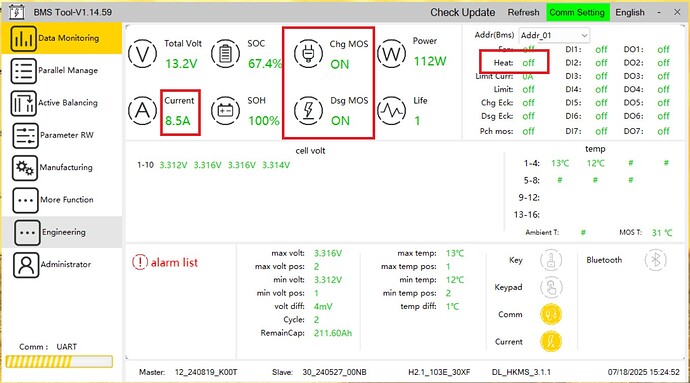690x383 pixels.
Task: Switch to Parameter RW tab
Action: coord(62,136)
